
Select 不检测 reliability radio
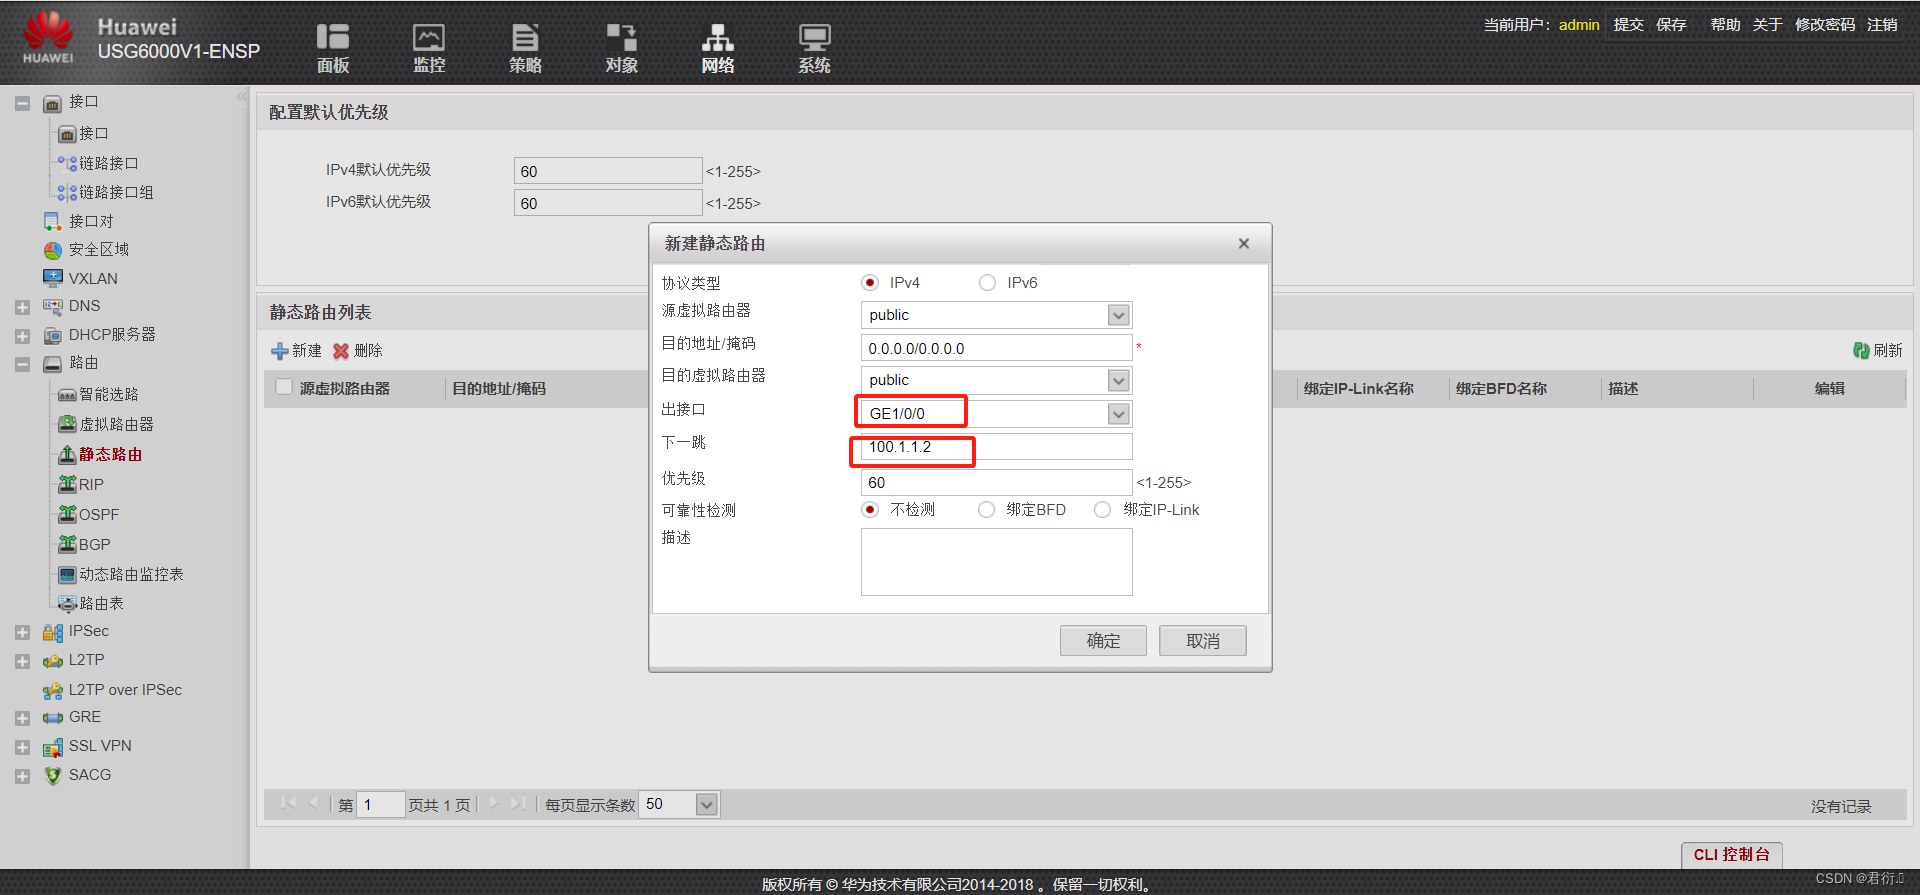tap(870, 510)
